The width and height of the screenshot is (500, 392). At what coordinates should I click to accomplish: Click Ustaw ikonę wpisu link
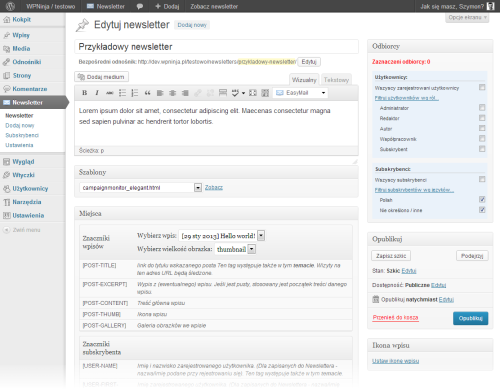[395, 361]
